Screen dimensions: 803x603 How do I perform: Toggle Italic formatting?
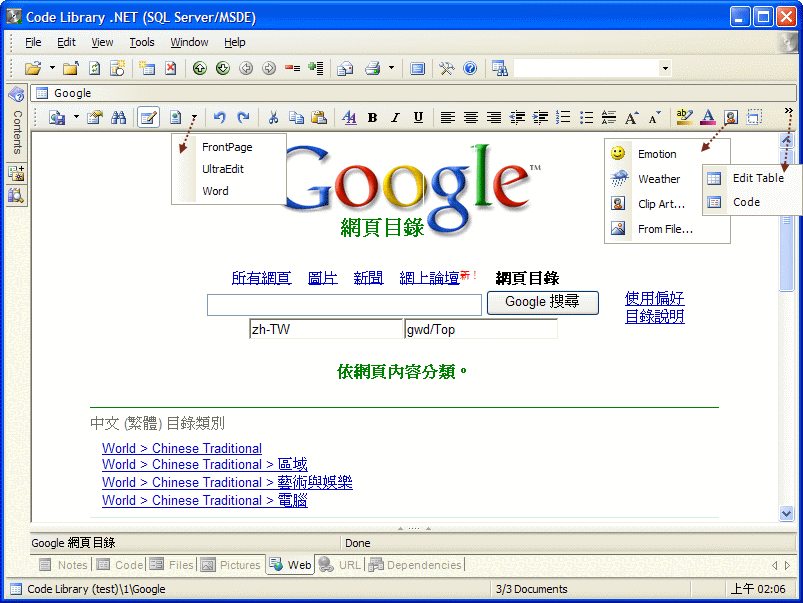pyautogui.click(x=395, y=118)
